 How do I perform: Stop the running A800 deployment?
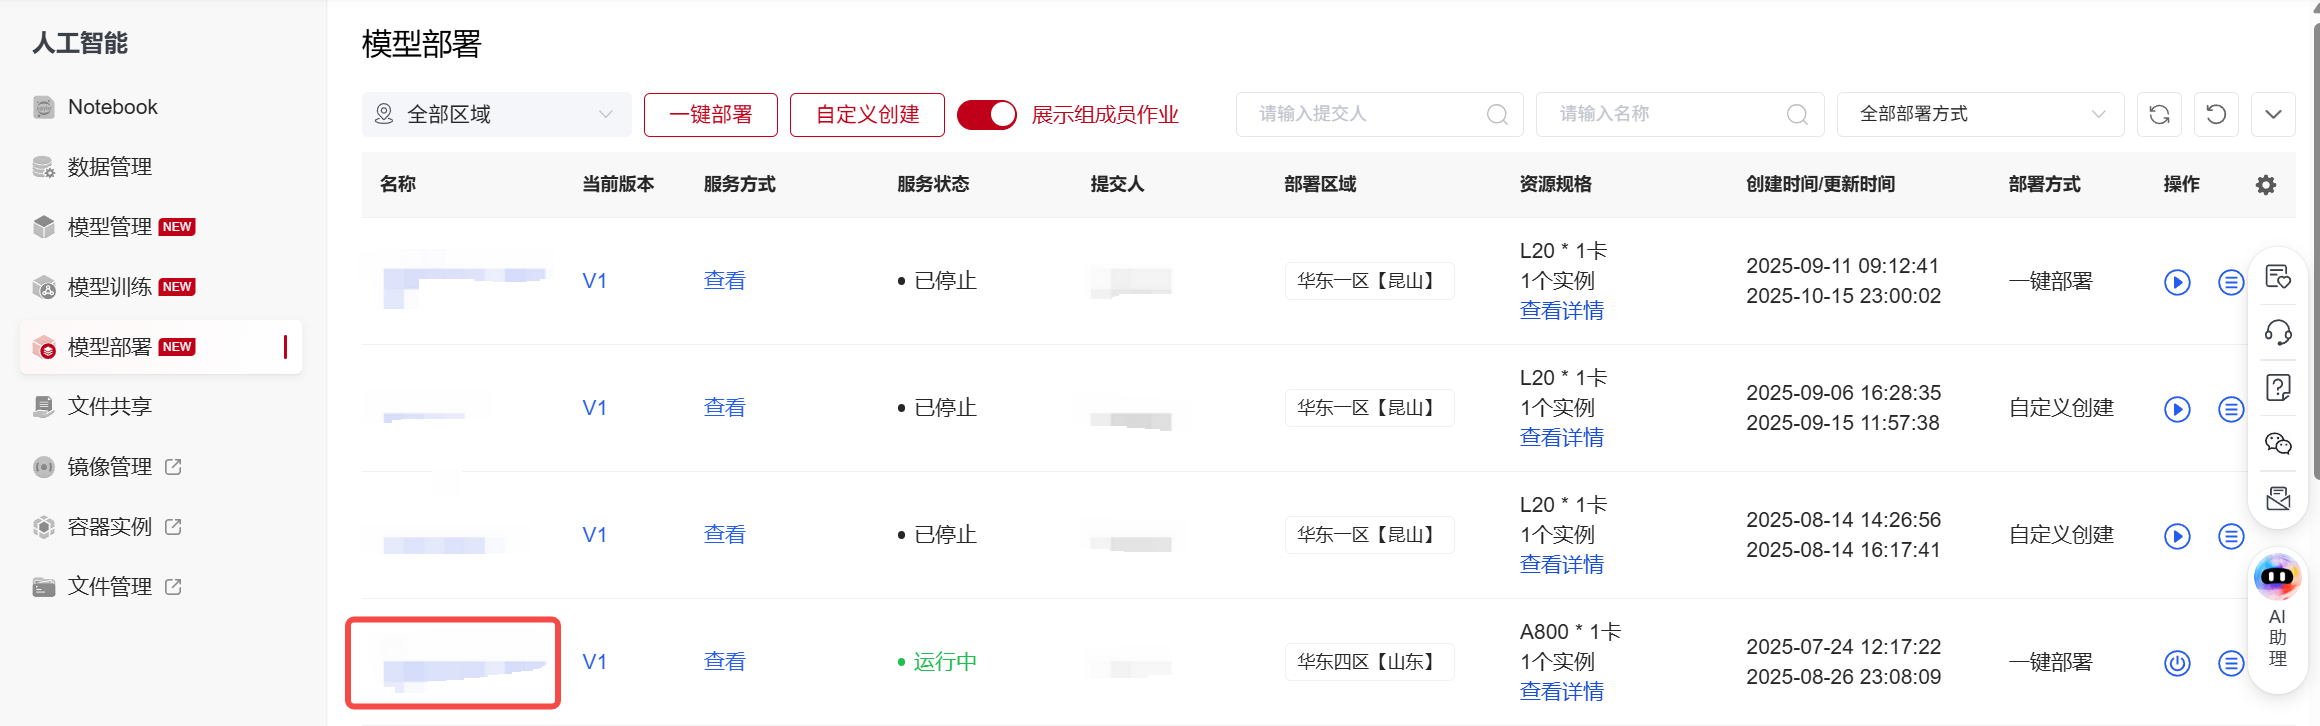click(x=2177, y=663)
